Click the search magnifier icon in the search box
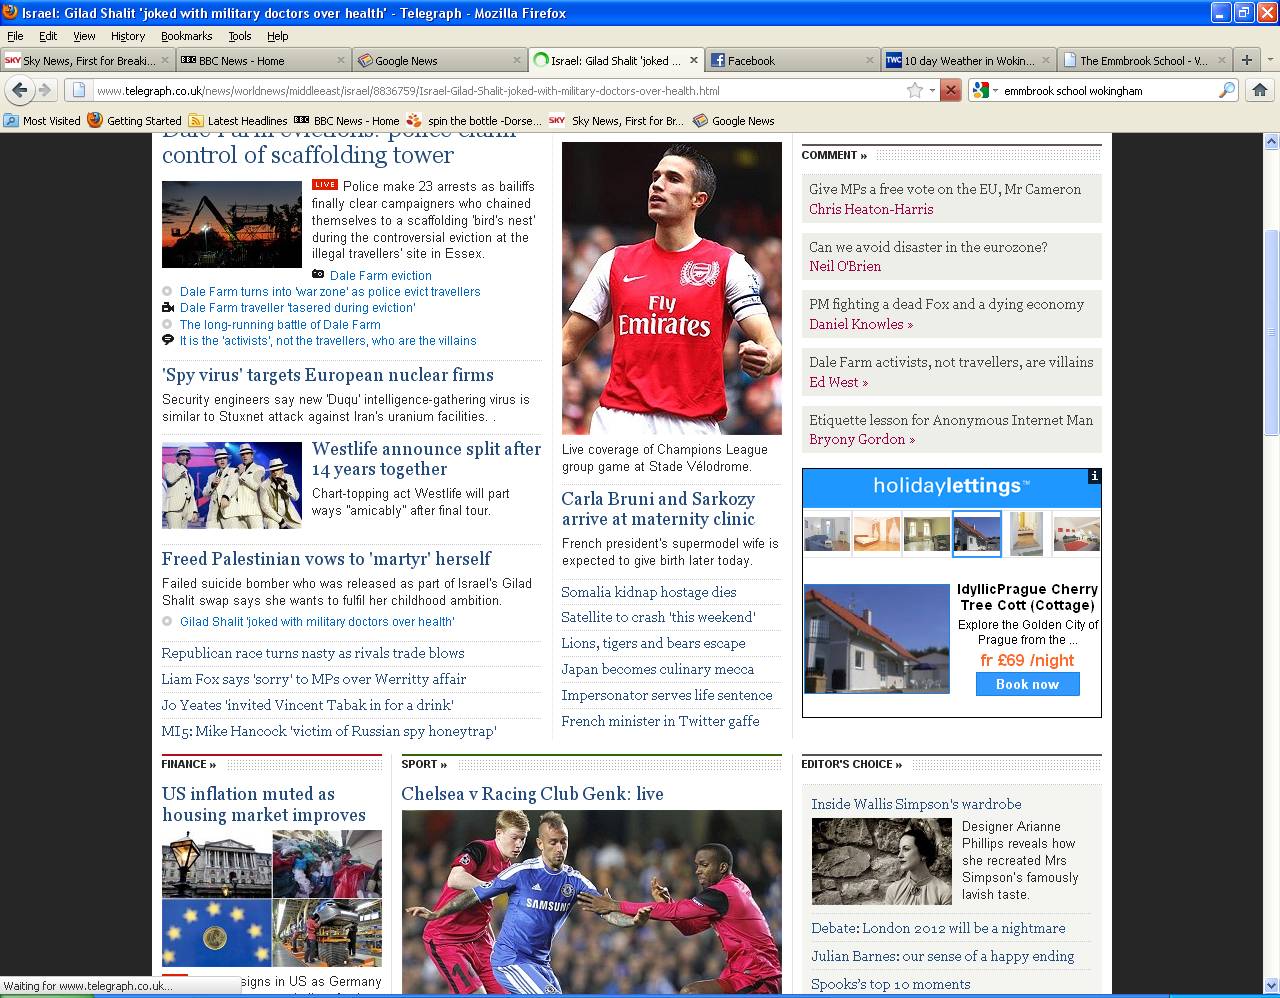Screen dimensions: 1280x998 click(1227, 90)
